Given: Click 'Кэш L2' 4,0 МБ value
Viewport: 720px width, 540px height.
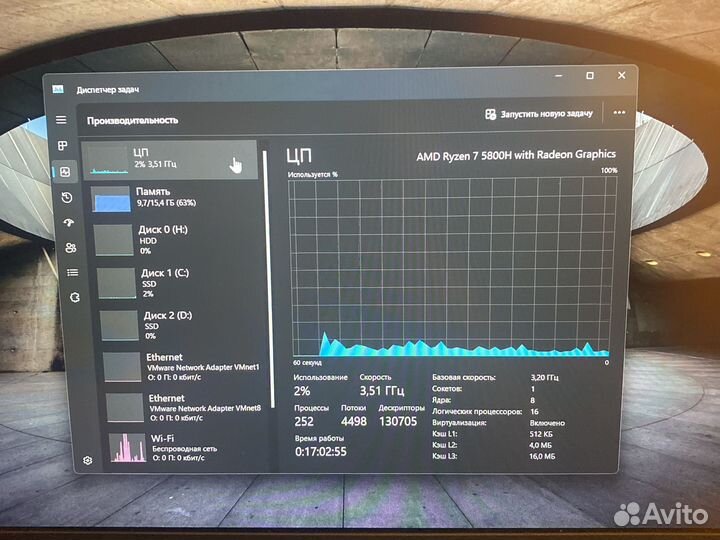Looking at the screenshot, I should (541, 445).
